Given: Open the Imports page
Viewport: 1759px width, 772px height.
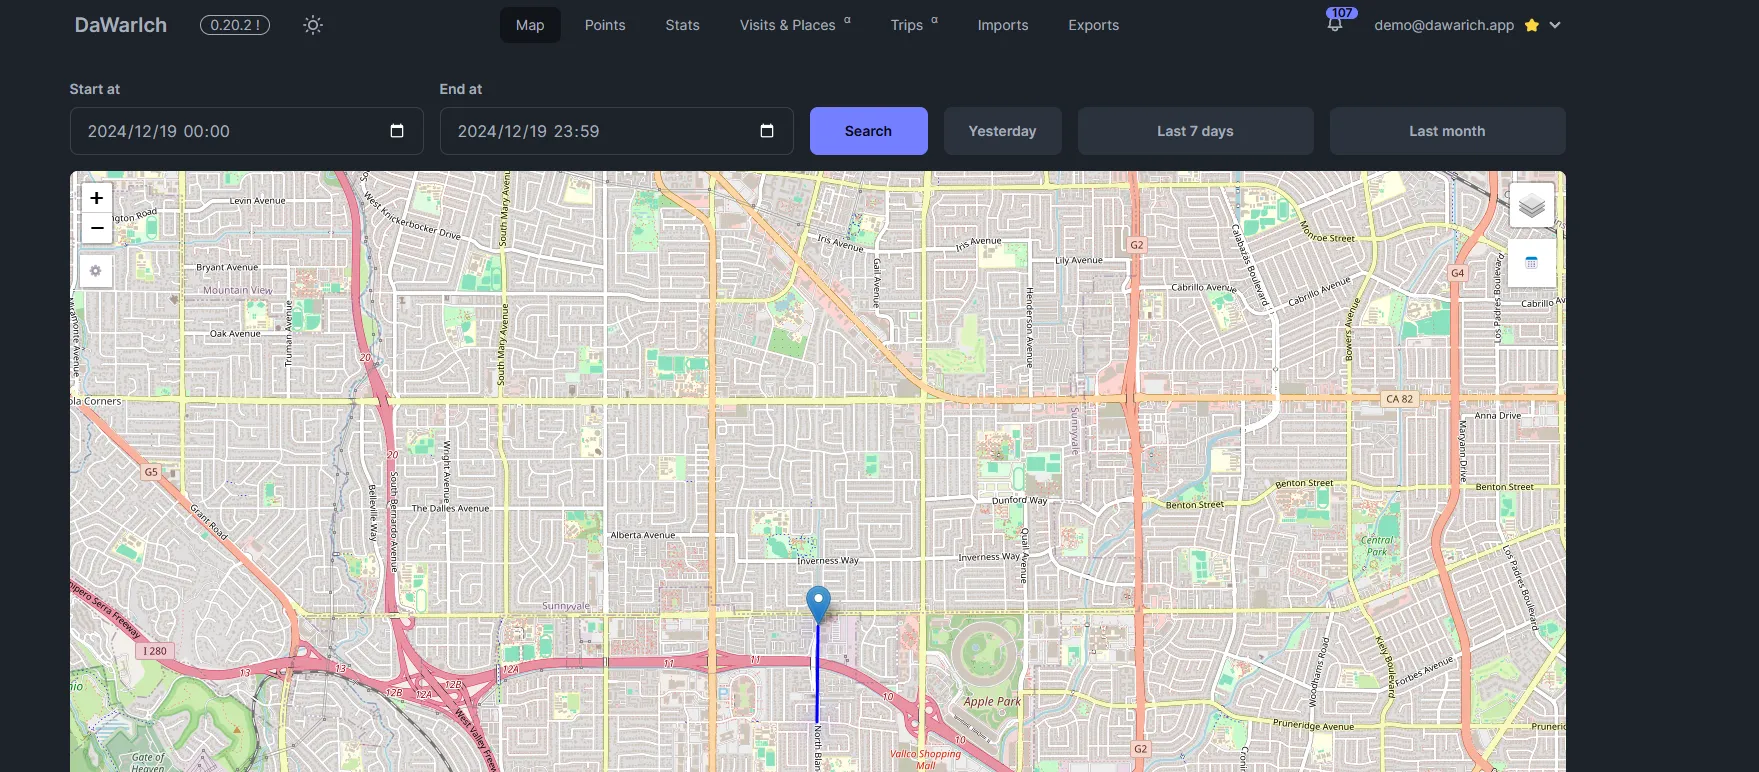Looking at the screenshot, I should [x=1002, y=25].
